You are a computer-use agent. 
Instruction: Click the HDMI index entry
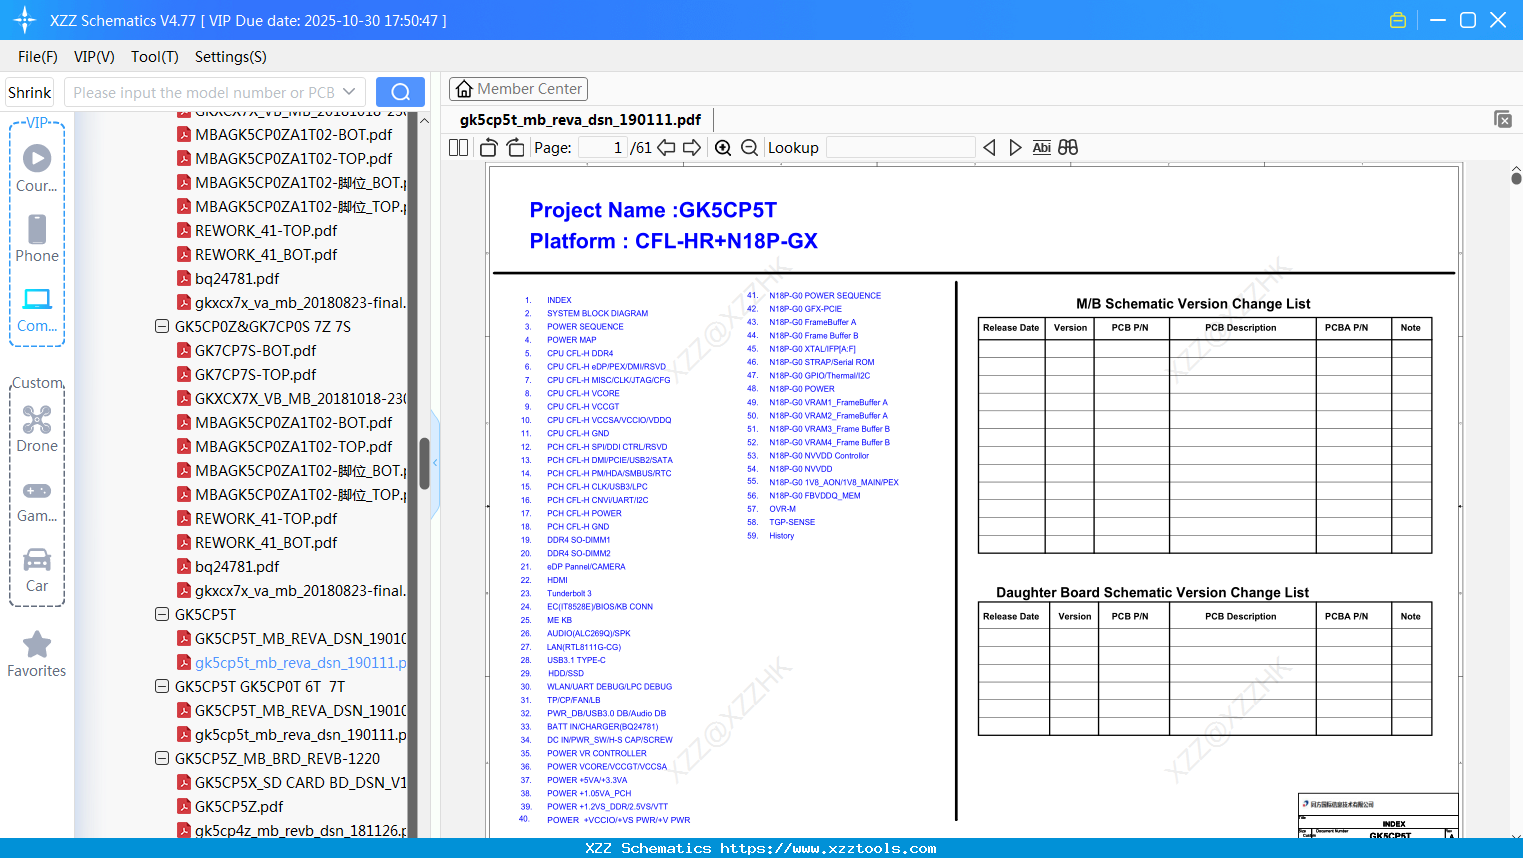[557, 580]
